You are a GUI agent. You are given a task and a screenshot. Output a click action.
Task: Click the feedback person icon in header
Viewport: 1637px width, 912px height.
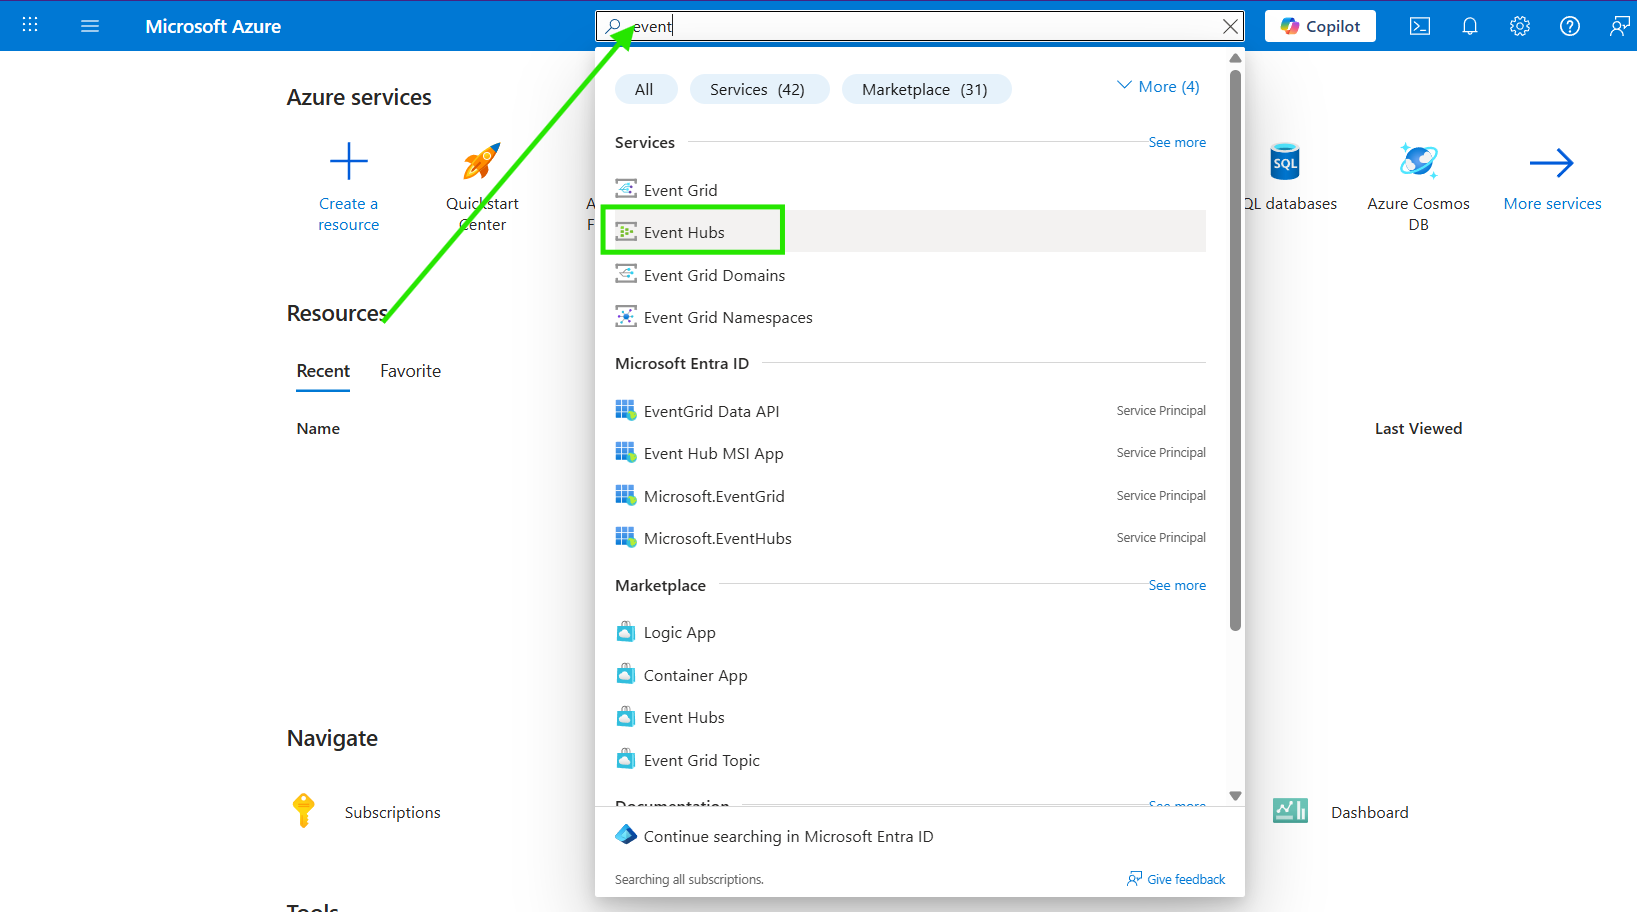click(x=1619, y=26)
